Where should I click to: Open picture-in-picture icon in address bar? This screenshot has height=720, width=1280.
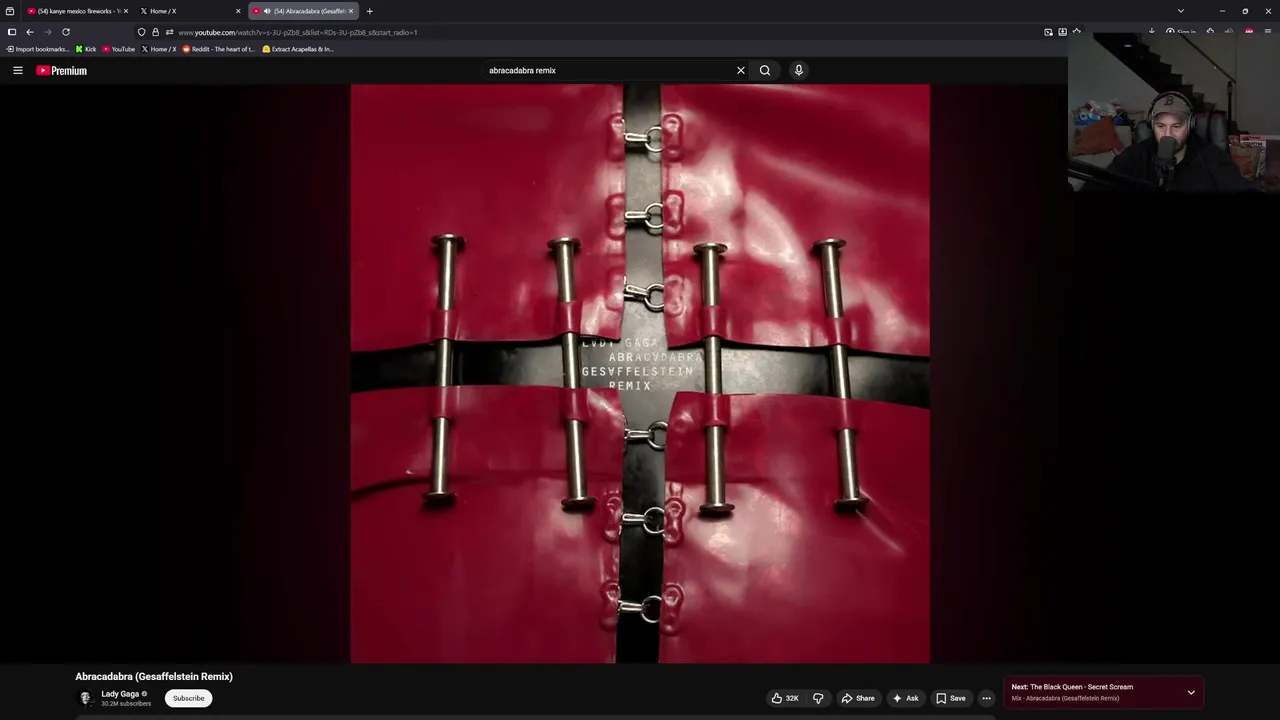(x=1048, y=32)
